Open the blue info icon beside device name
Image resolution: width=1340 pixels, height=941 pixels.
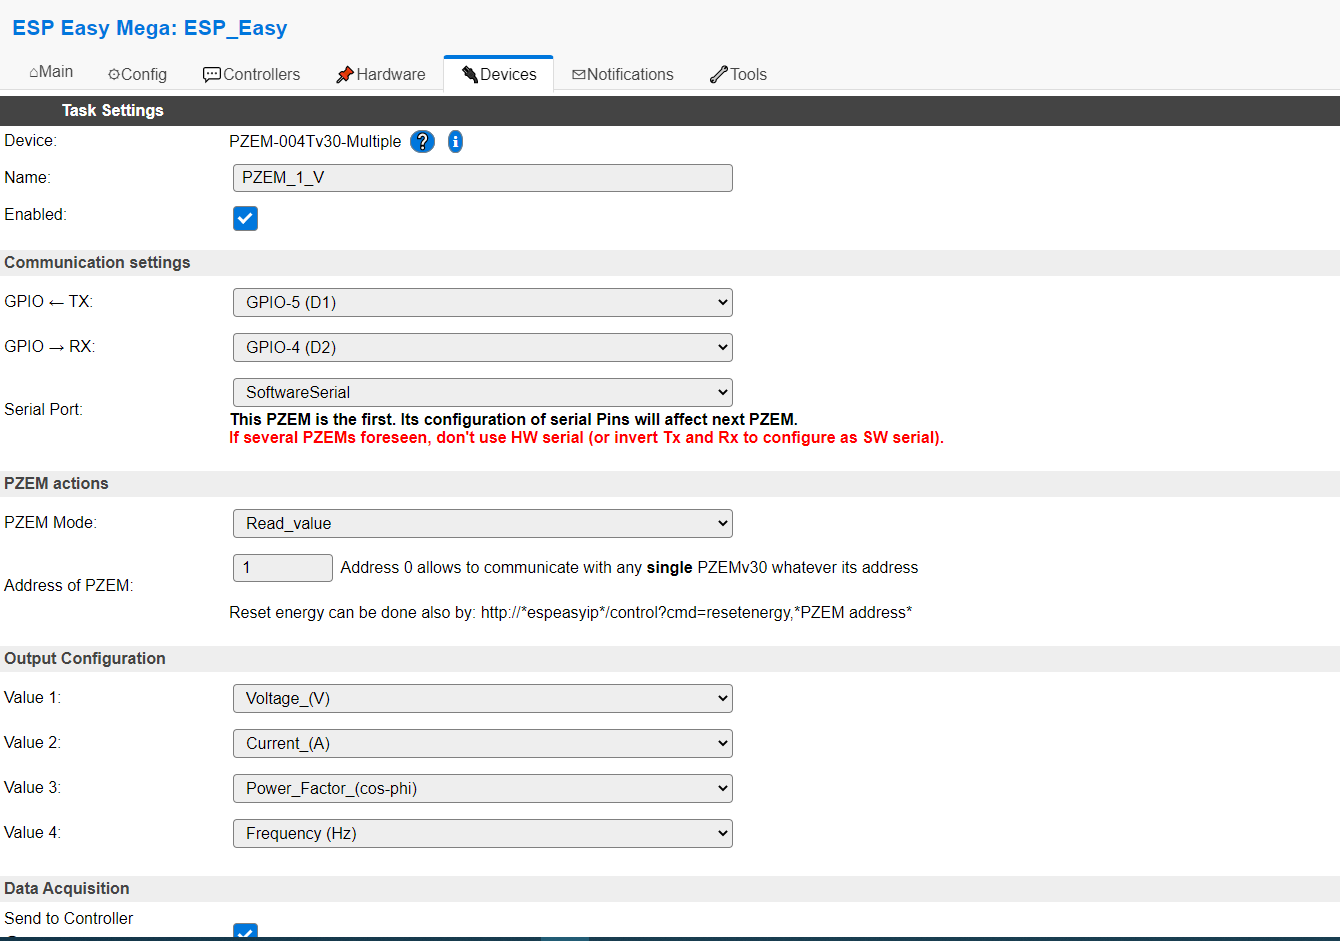click(455, 142)
